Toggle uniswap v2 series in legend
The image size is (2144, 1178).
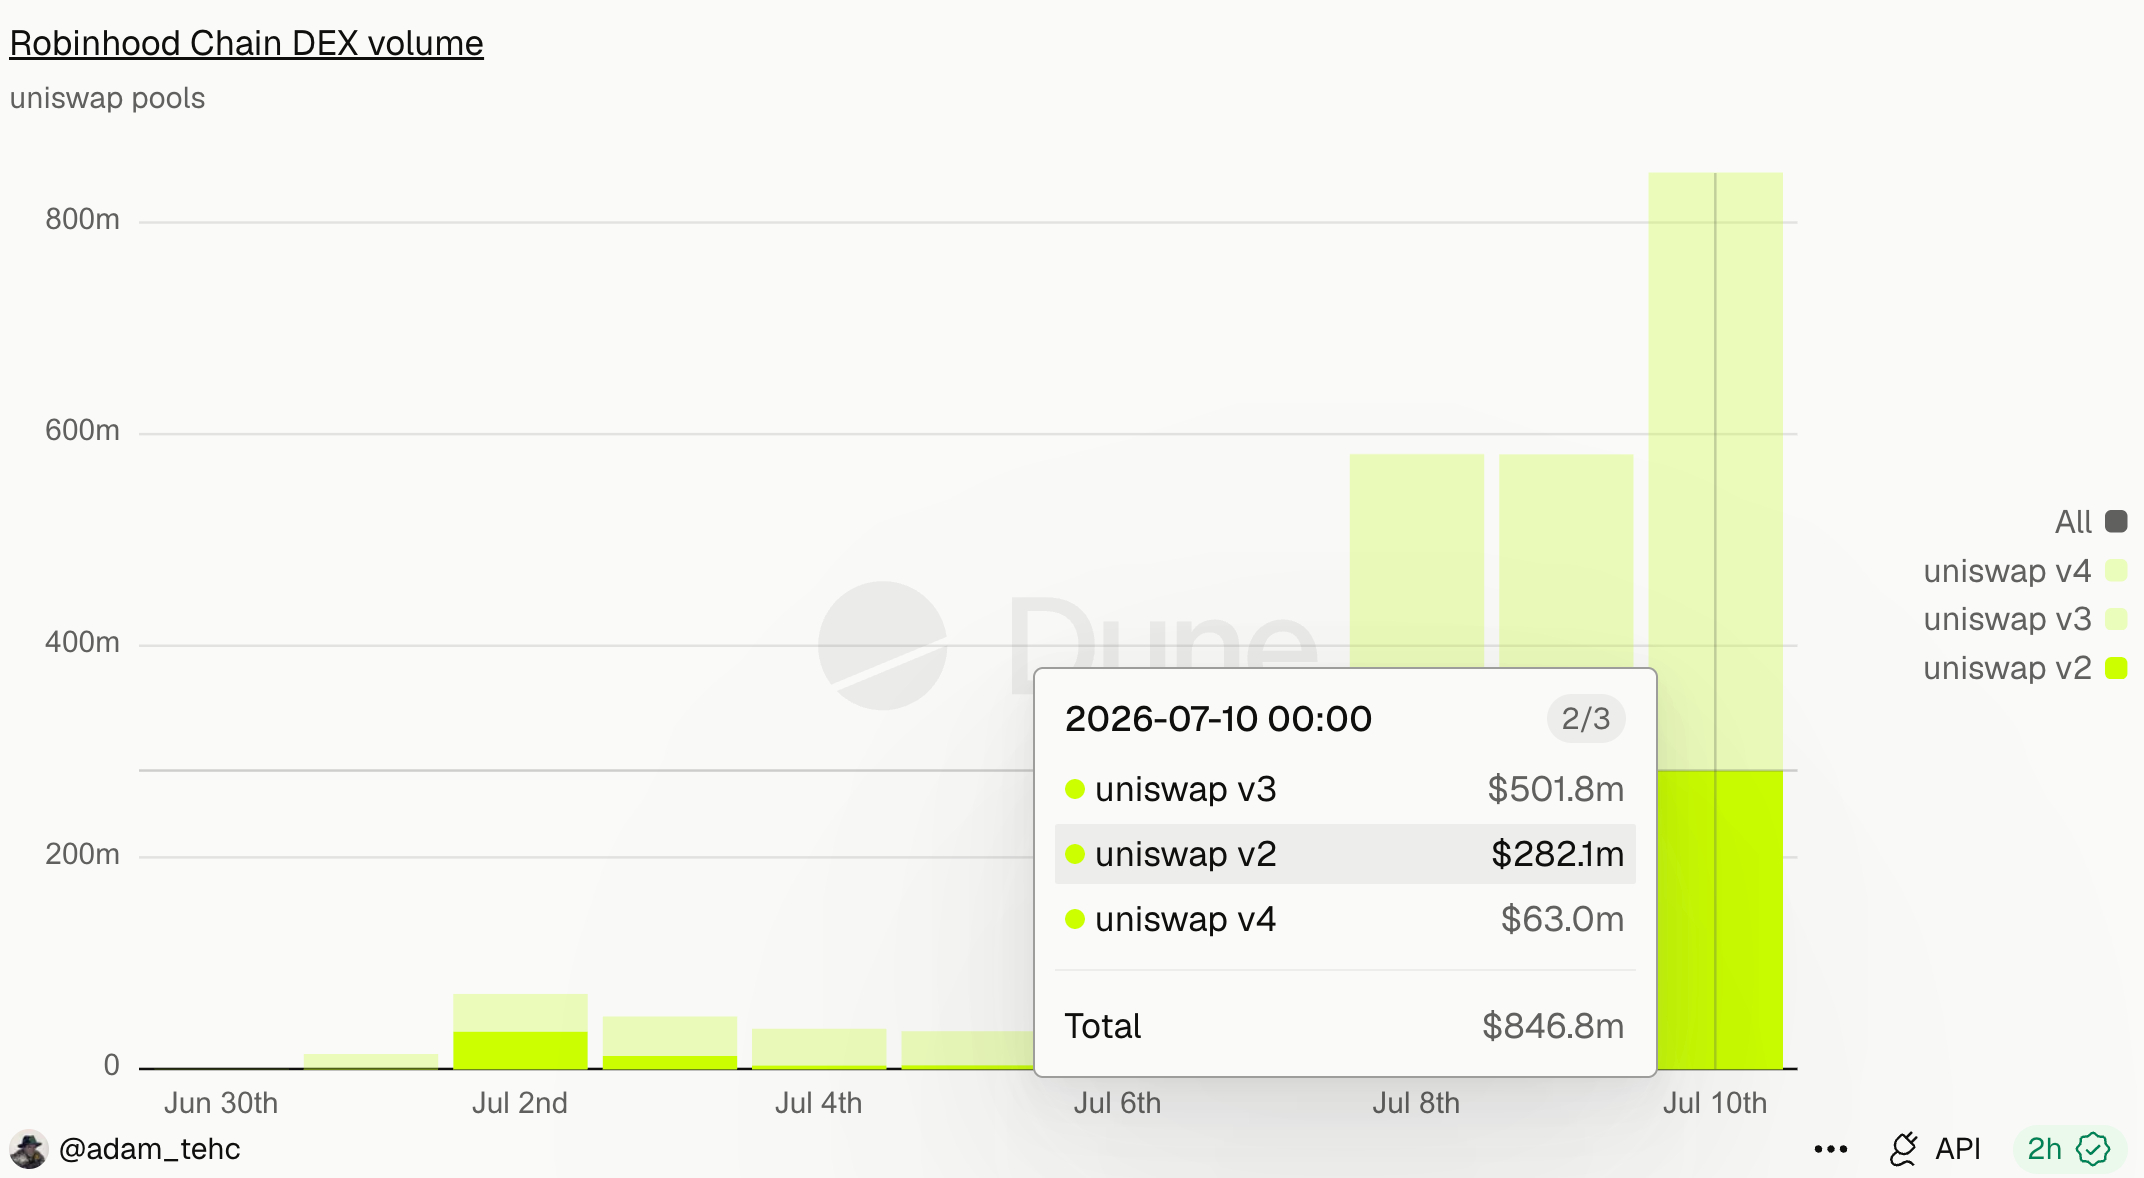pyautogui.click(x=2025, y=668)
